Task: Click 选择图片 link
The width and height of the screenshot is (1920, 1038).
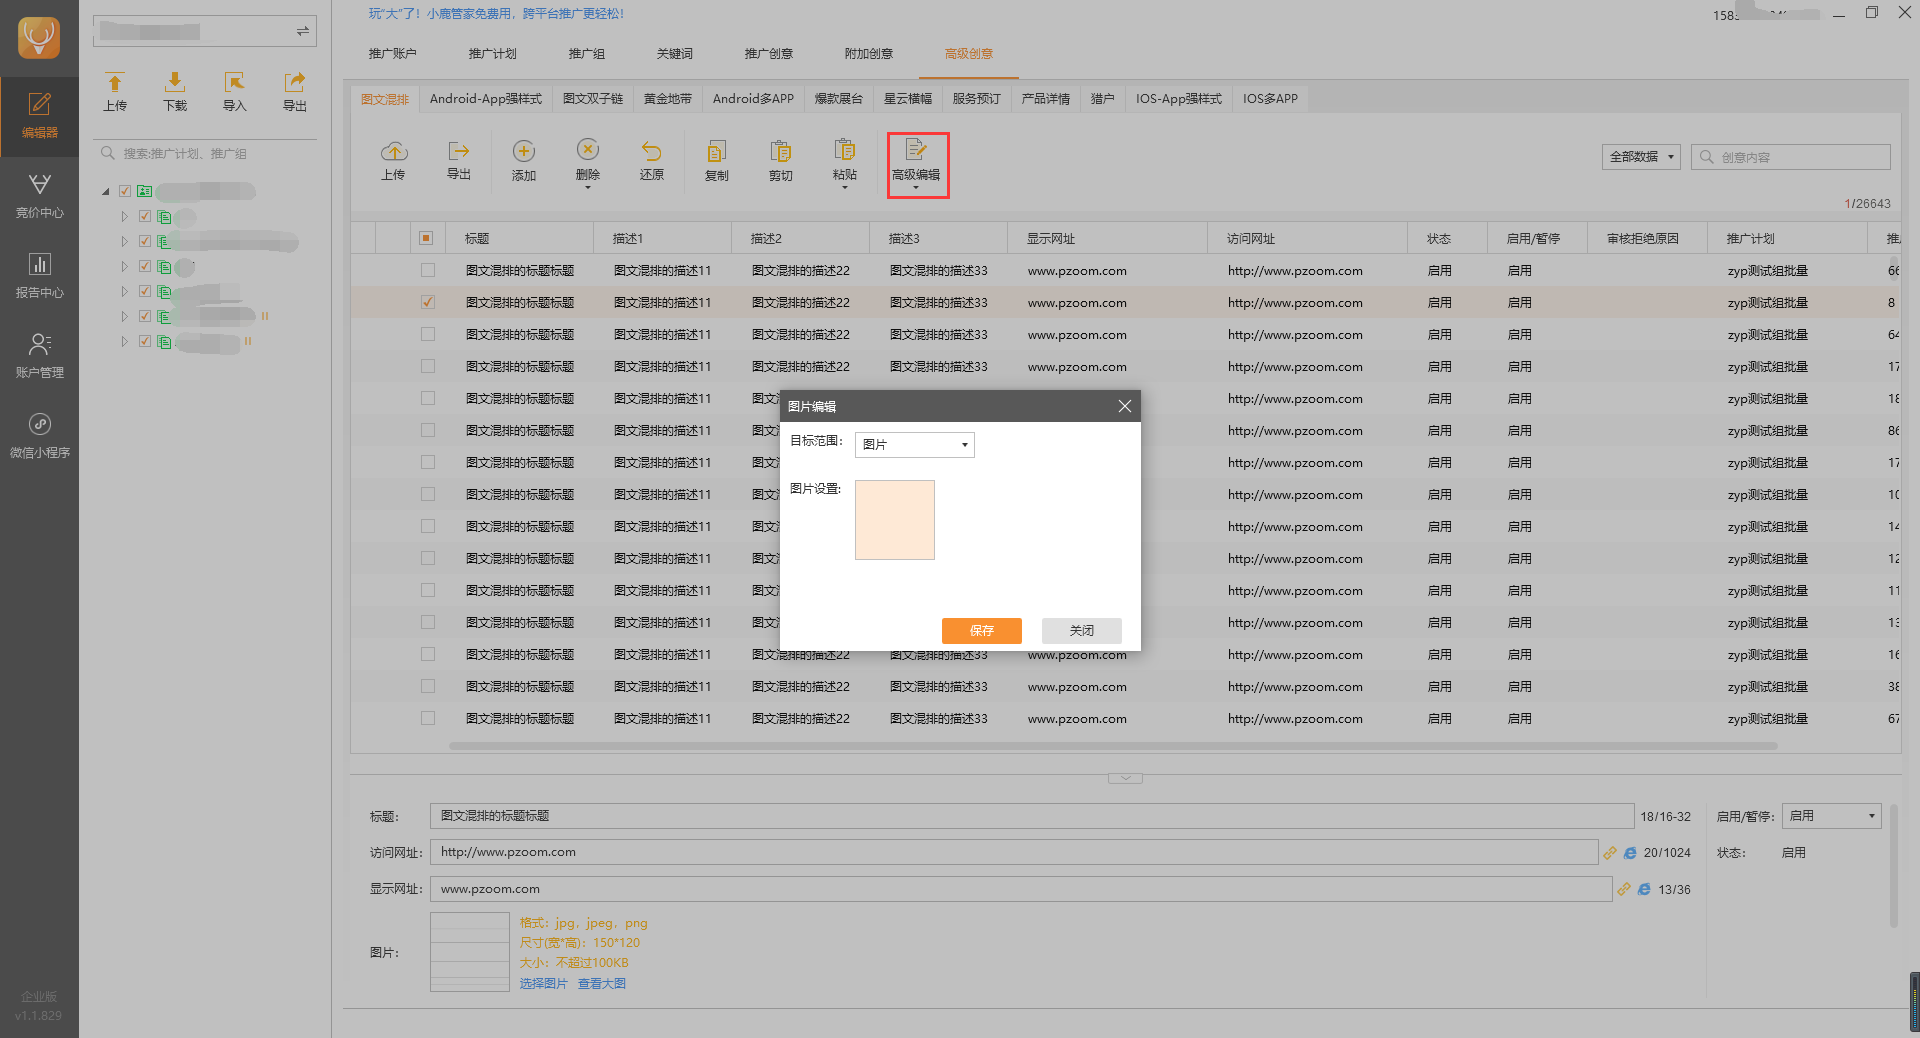Action: [x=543, y=984]
